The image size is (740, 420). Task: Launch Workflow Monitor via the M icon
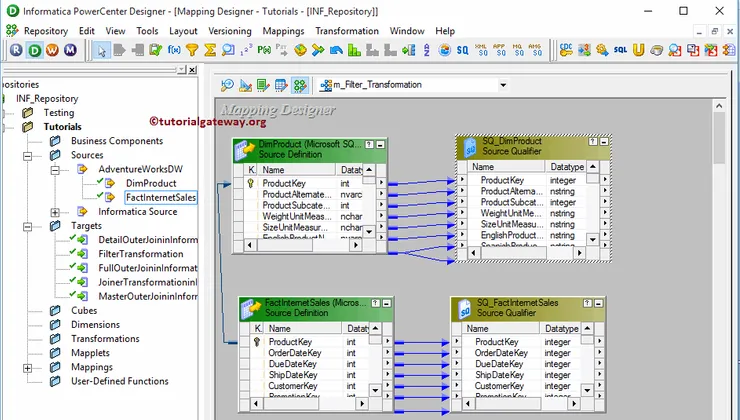pyautogui.click(x=70, y=50)
